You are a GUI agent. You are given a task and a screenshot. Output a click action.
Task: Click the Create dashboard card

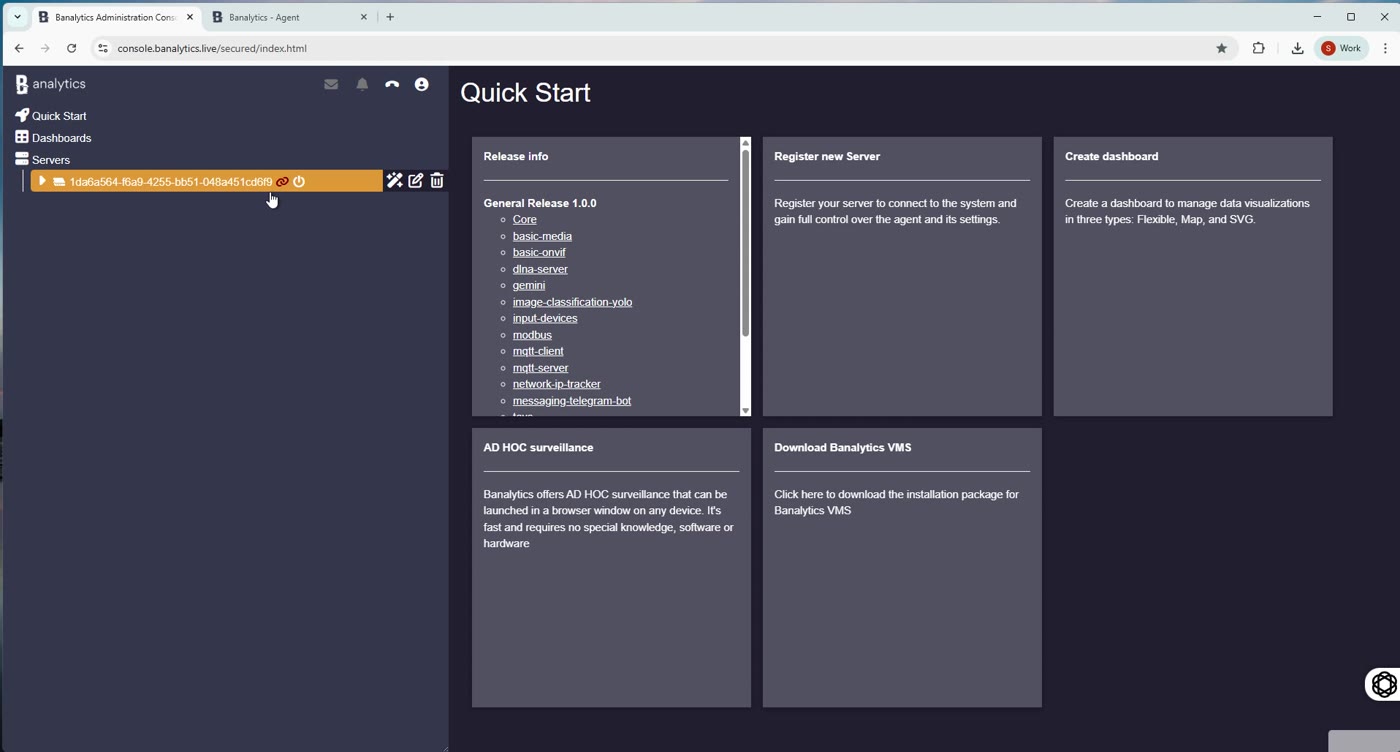[1193, 276]
